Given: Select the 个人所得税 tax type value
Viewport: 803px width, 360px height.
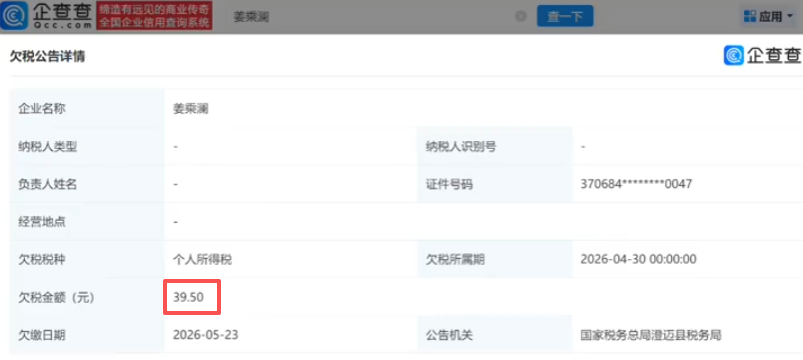Looking at the screenshot, I should (x=202, y=260).
